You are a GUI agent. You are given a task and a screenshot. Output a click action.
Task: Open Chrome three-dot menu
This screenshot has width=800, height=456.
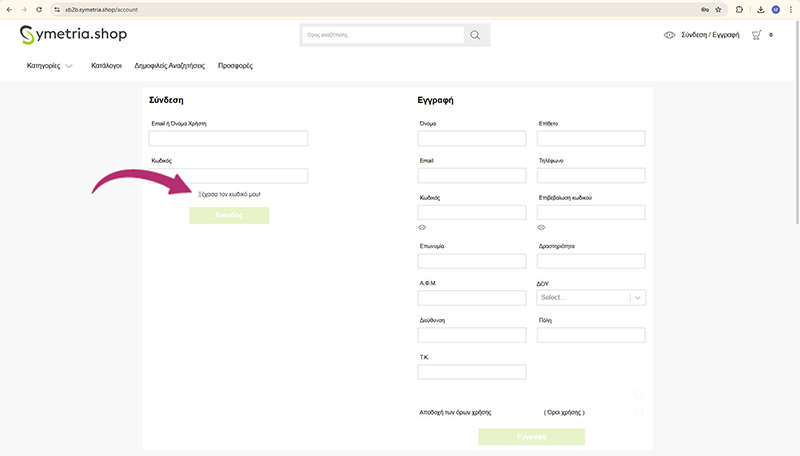[791, 9]
